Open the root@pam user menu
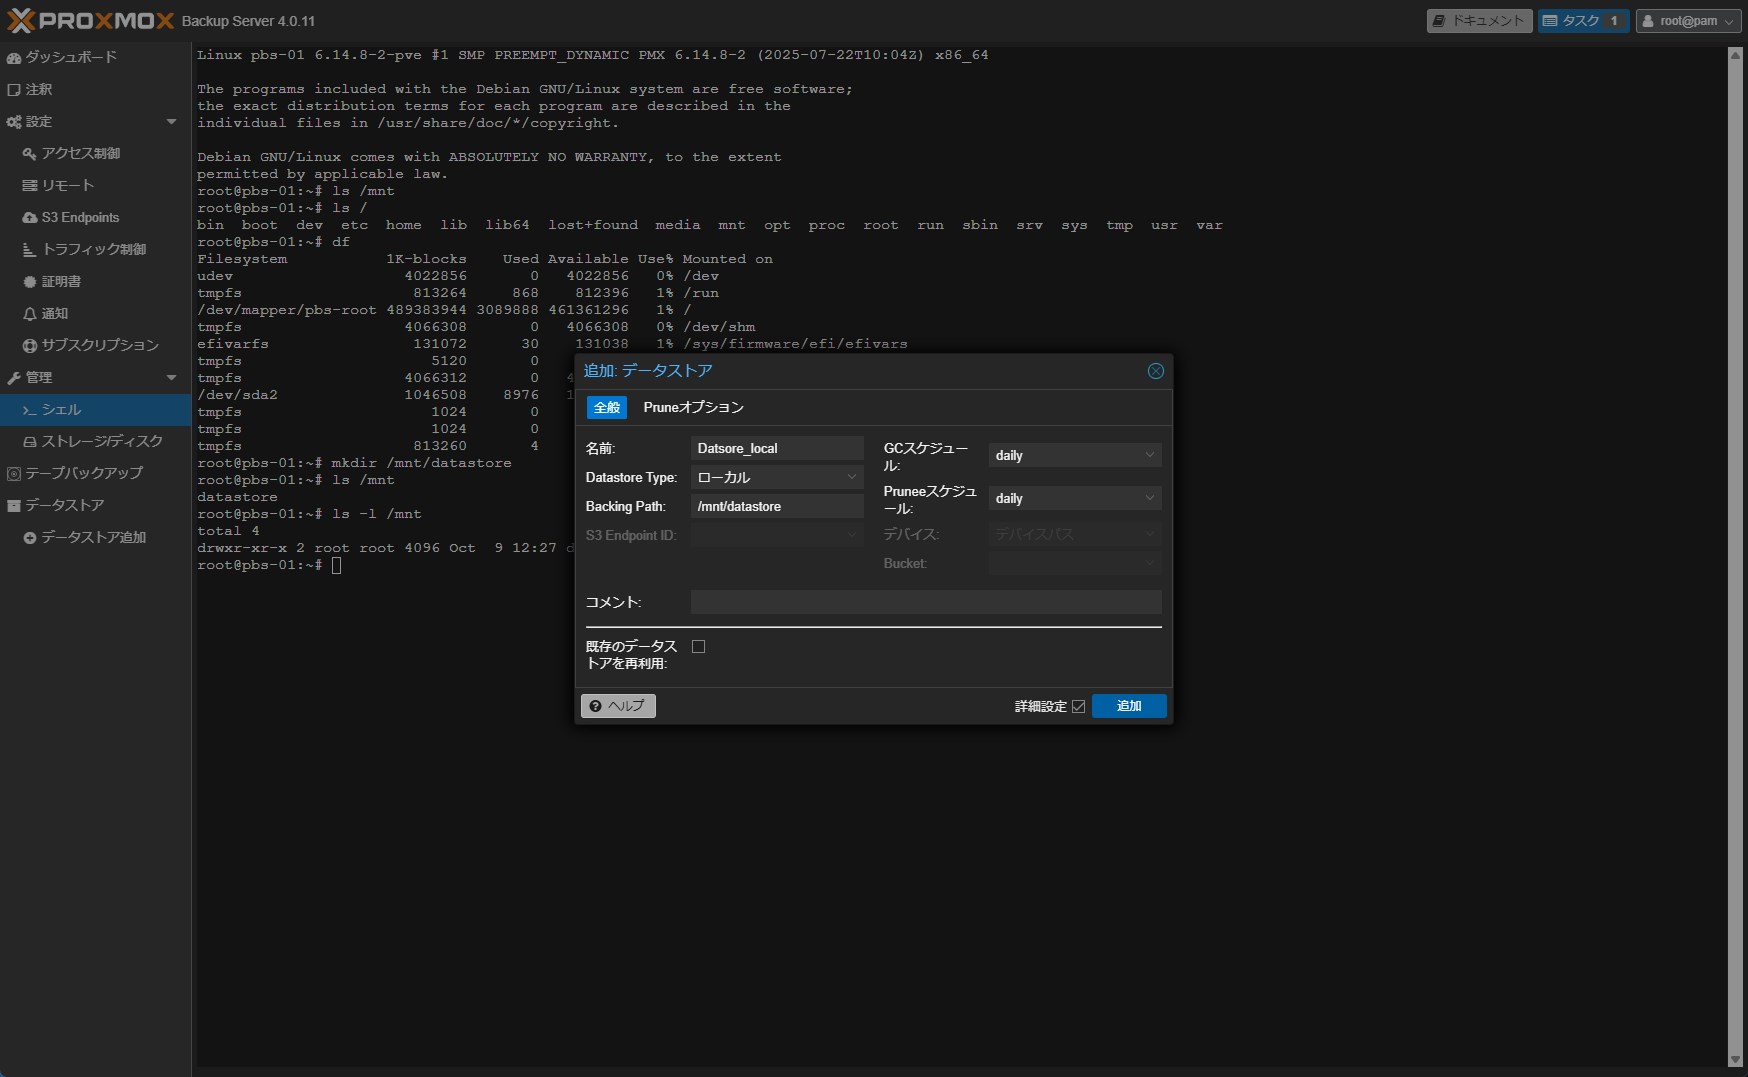 coord(1688,21)
